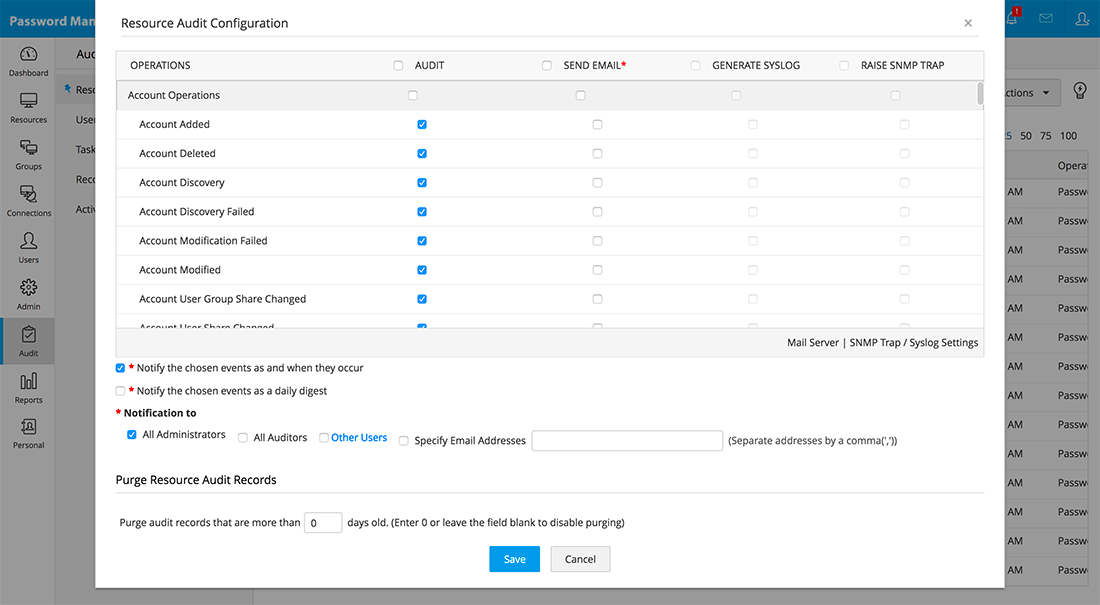Viewport: 1100px width, 605px height.
Task: Click the lightbulb tips icon
Action: point(1080,91)
